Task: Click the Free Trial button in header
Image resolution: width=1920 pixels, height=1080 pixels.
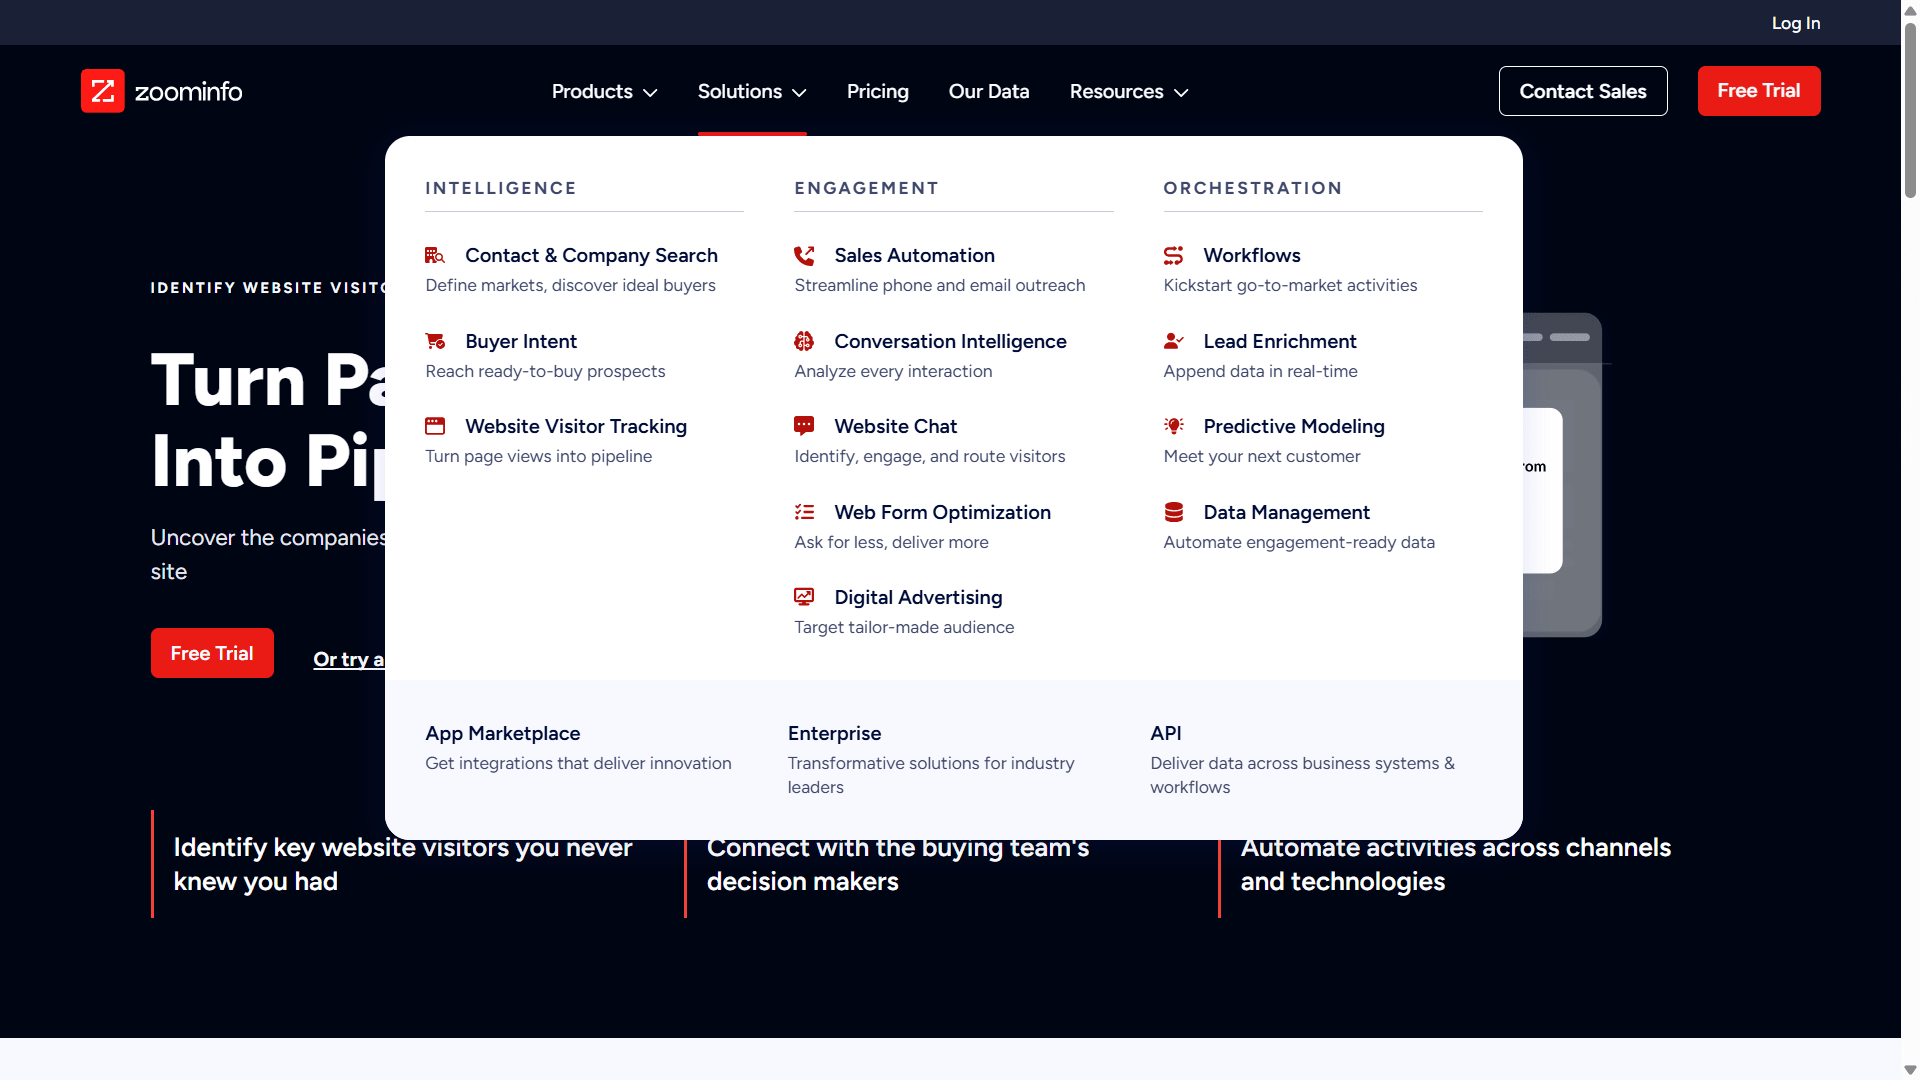Action: tap(1759, 91)
